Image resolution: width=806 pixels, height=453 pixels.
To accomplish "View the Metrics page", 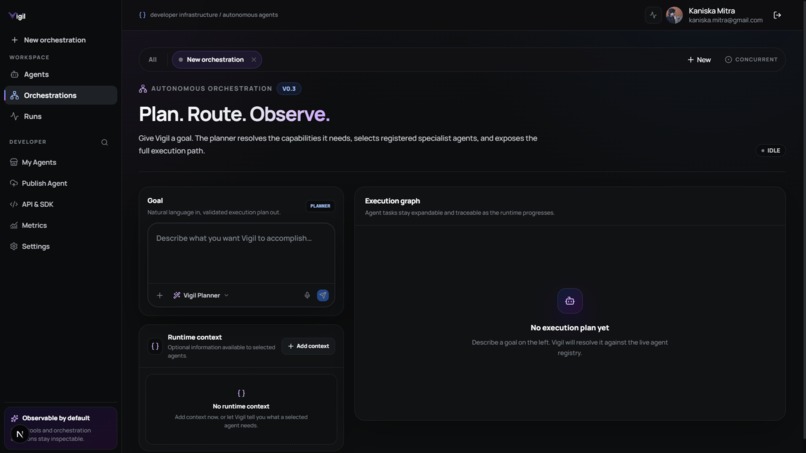I will coord(61,226).
